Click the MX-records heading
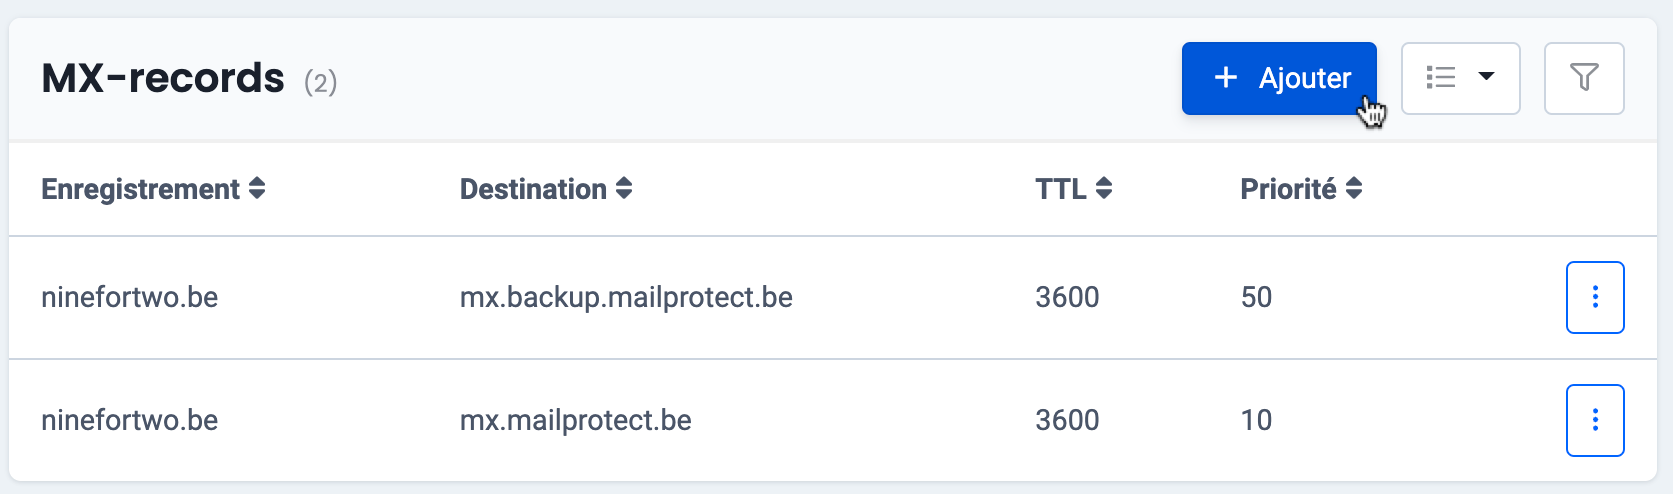This screenshot has width=1673, height=494. pyautogui.click(x=163, y=78)
